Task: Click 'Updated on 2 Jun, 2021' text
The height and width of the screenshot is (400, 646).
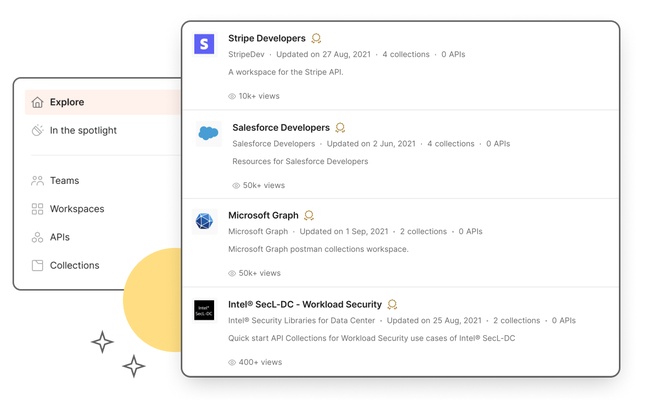Action: click(371, 144)
